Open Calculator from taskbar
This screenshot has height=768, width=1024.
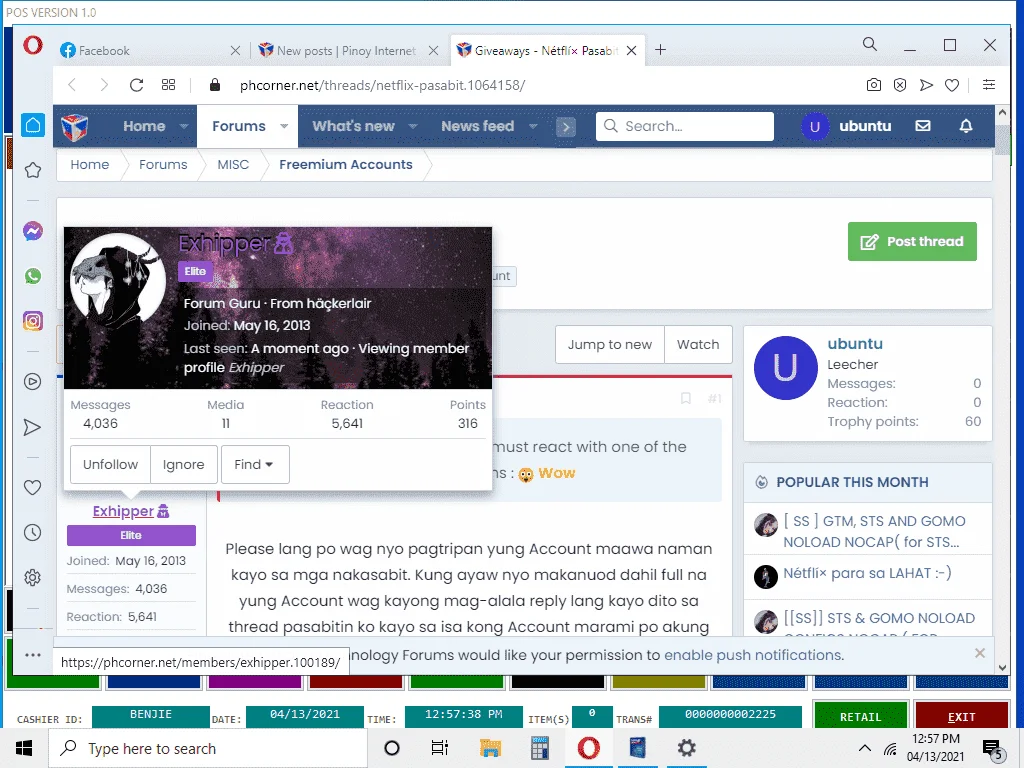click(539, 748)
